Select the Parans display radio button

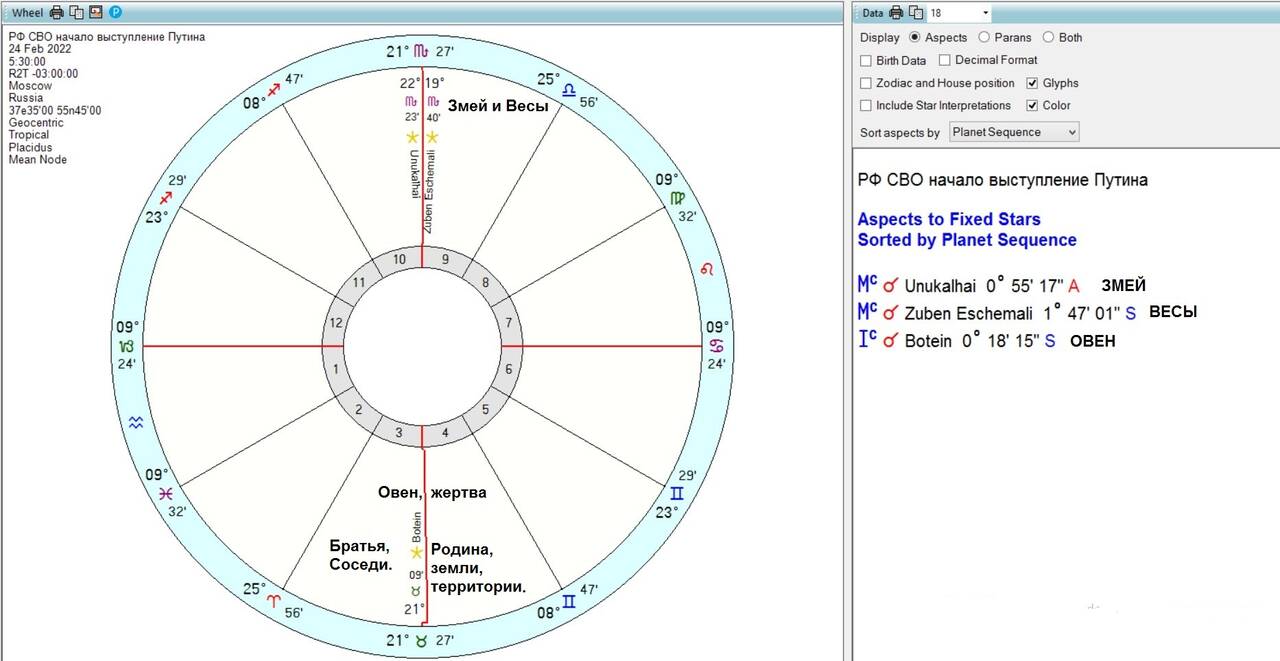[984, 37]
